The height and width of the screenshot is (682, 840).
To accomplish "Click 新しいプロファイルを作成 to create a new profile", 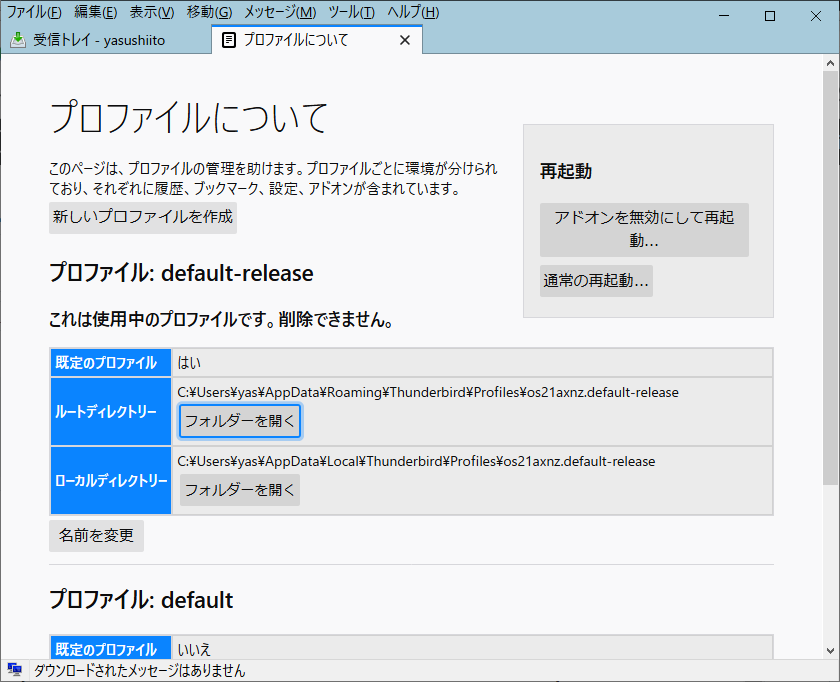I will (x=142, y=218).
